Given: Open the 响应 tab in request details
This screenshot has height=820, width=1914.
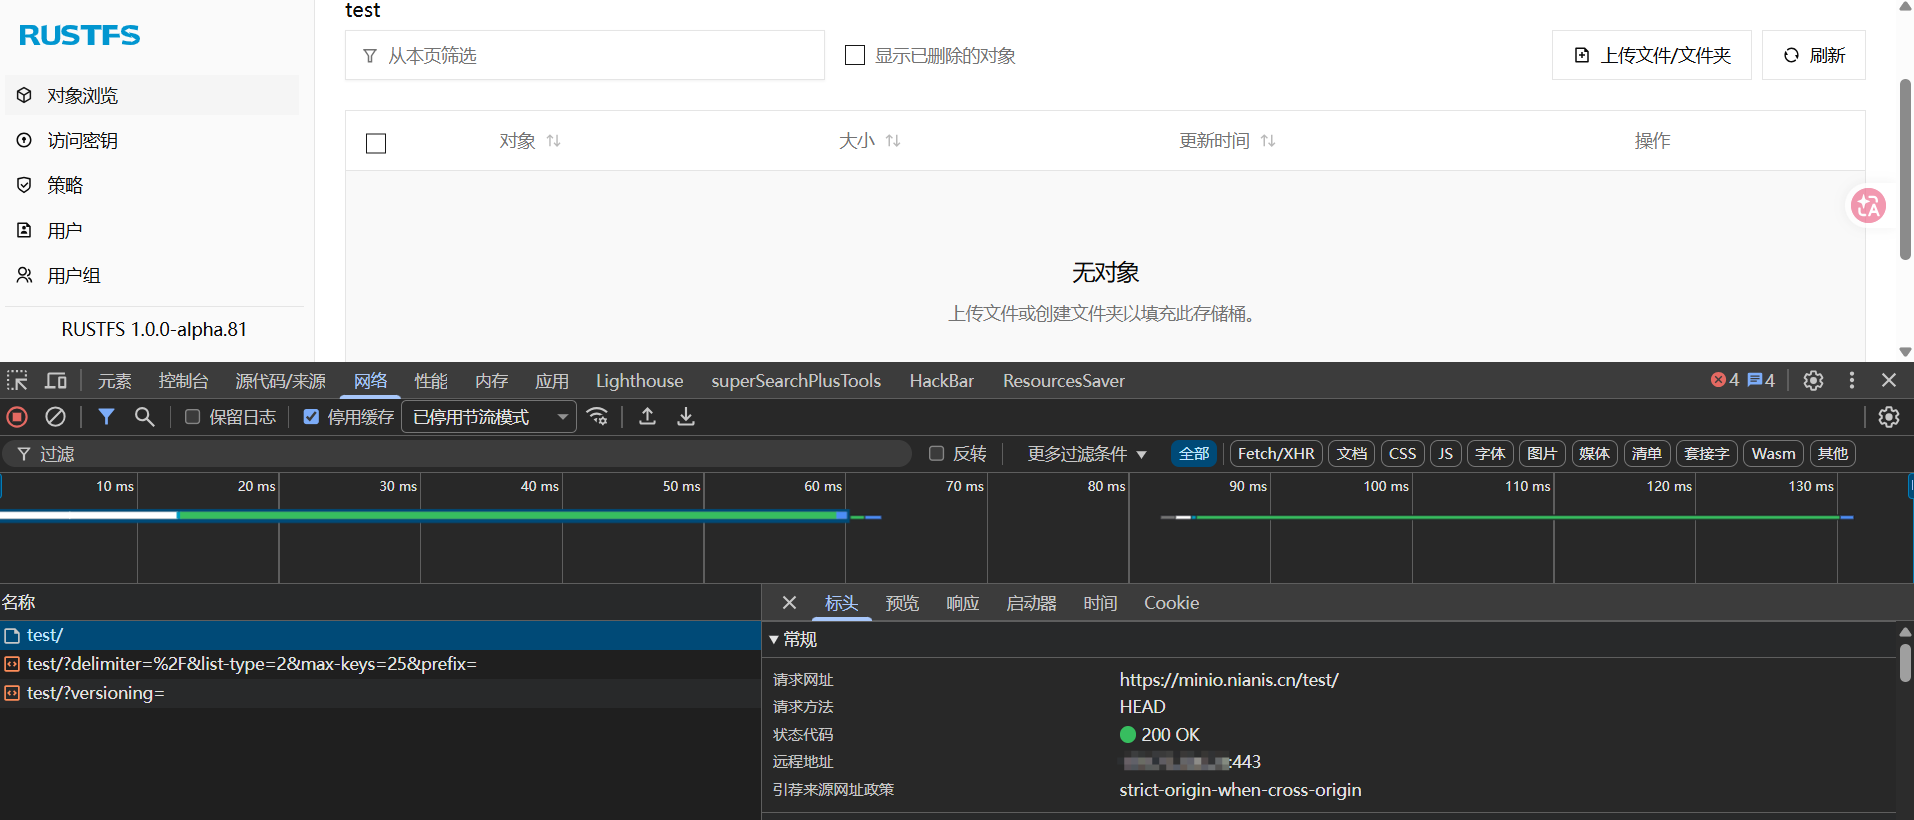Looking at the screenshot, I should coord(962,603).
